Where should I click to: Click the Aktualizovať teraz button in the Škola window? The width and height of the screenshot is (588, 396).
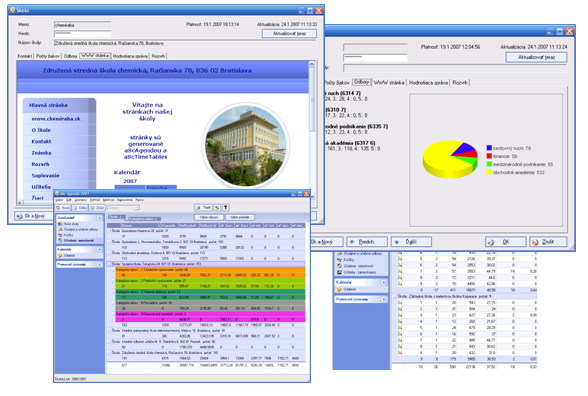289,33
